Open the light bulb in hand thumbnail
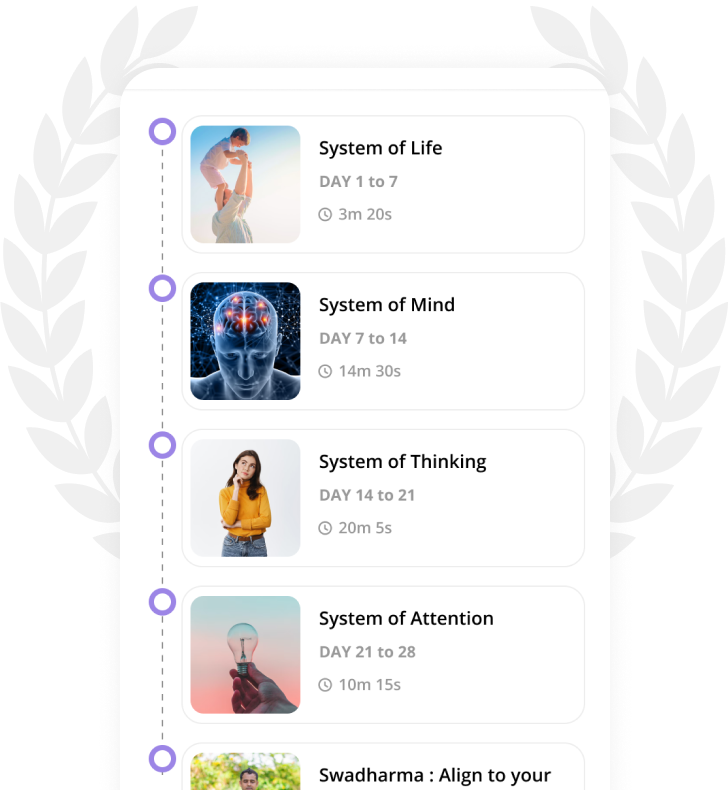The image size is (728, 790). (x=245, y=654)
